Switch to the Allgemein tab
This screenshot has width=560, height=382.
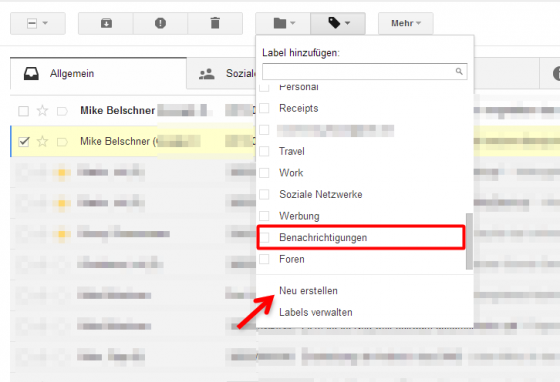pos(98,74)
